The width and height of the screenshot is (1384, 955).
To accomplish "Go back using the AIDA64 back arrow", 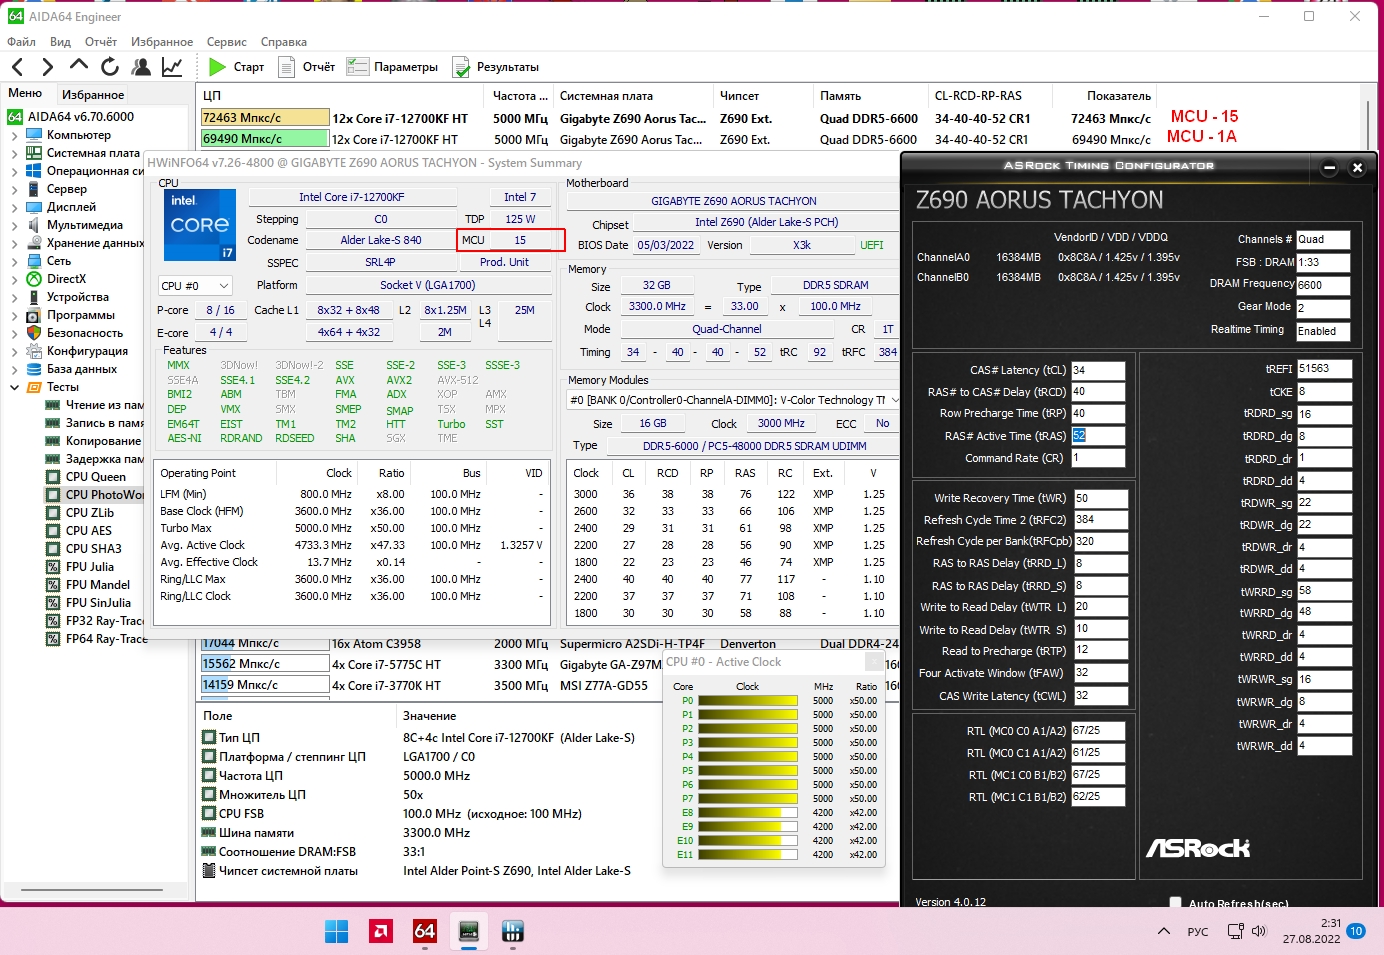I will [17, 67].
